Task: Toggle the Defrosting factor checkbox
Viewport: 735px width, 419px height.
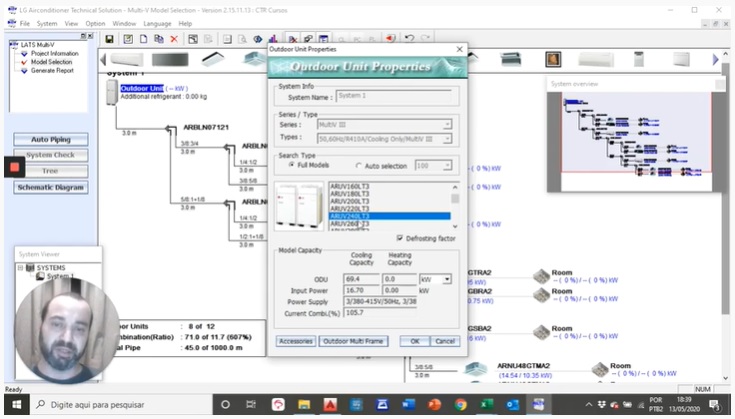Action: (401, 238)
